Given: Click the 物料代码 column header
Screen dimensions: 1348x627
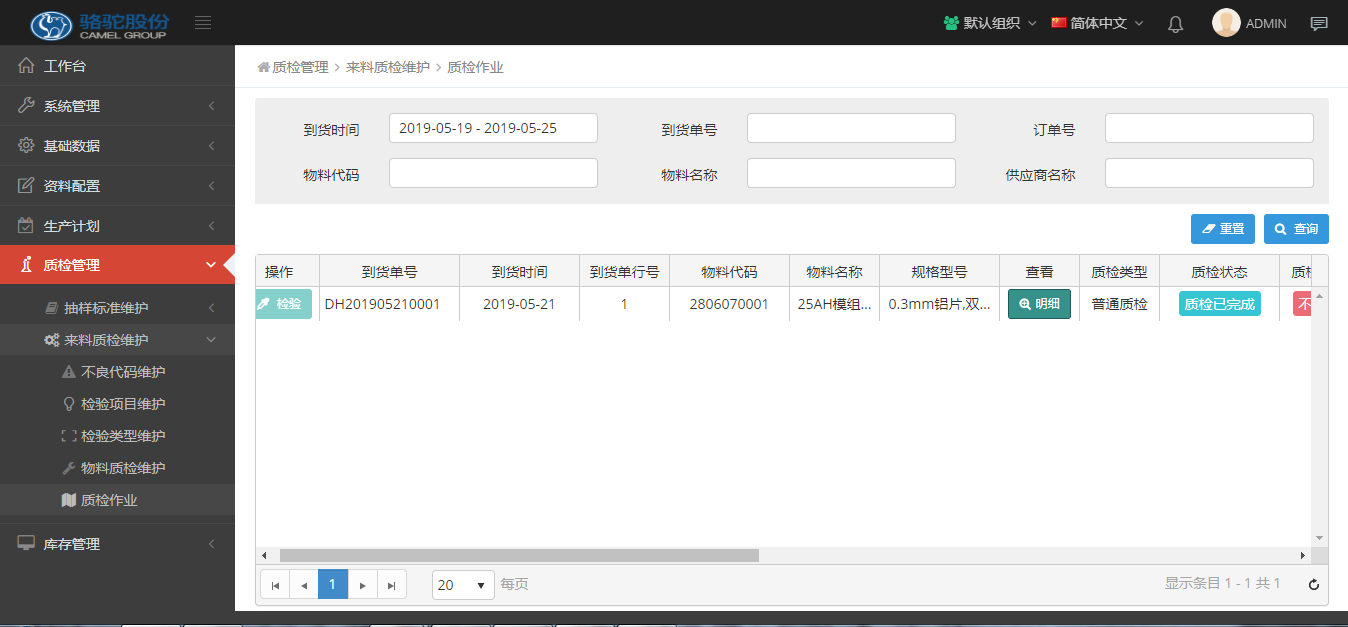Looking at the screenshot, I should [729, 272].
